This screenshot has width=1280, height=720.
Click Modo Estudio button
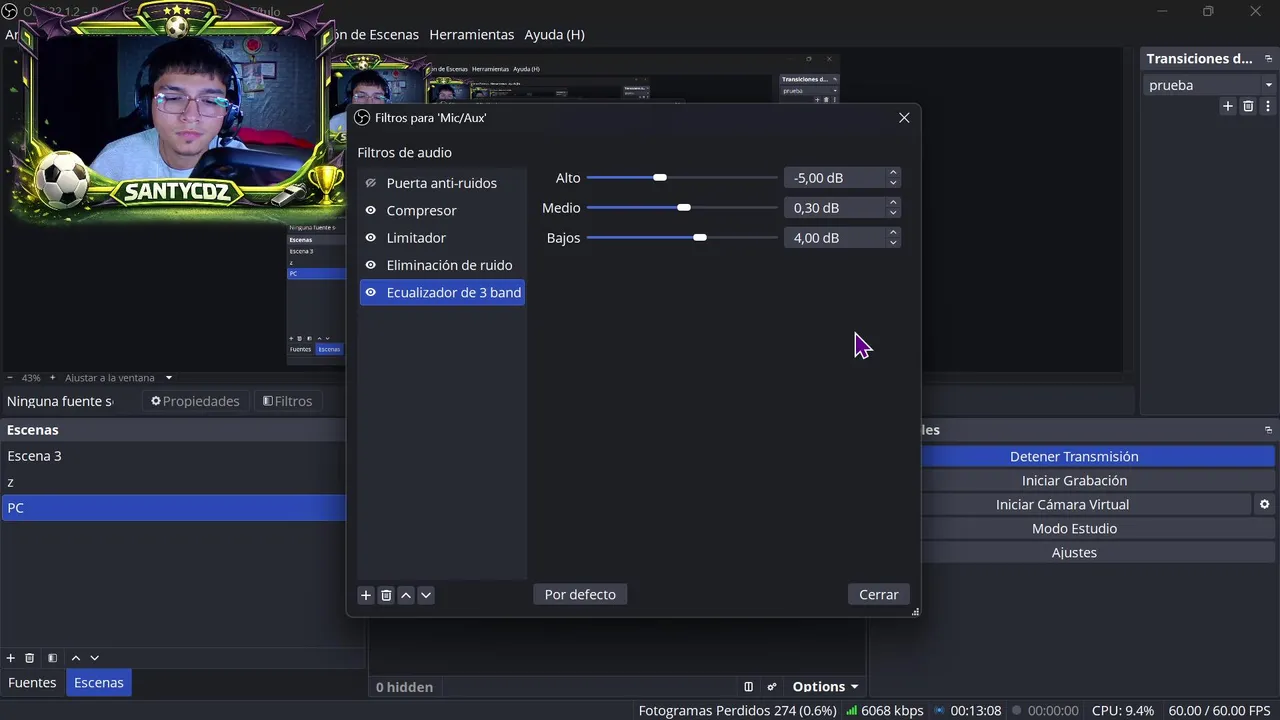[1074, 528]
